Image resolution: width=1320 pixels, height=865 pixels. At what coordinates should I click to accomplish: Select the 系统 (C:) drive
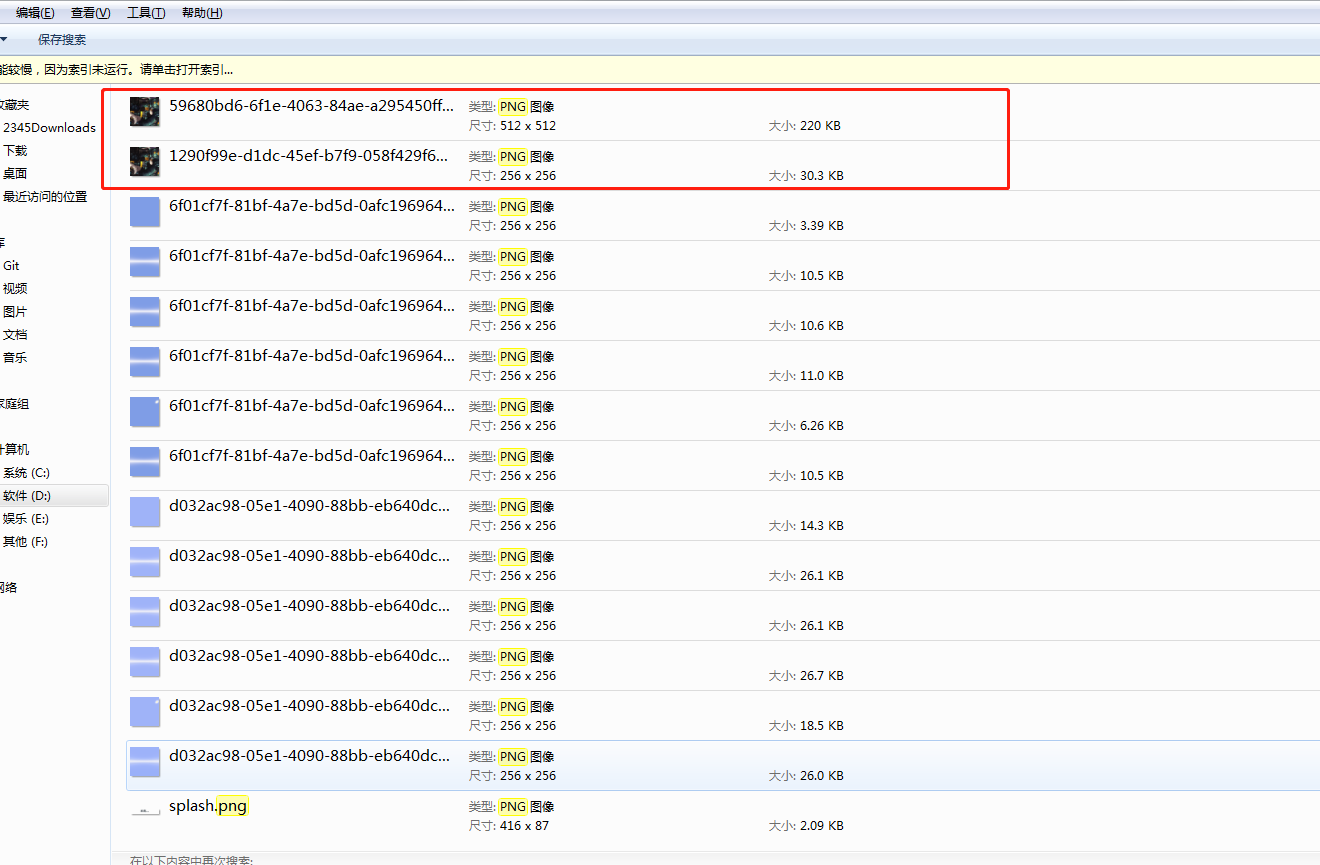(26, 473)
